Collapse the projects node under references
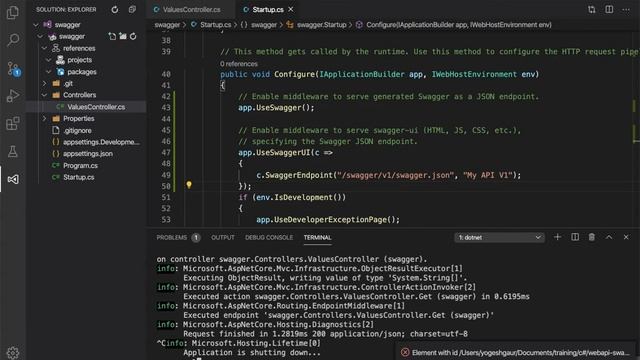The image size is (640, 360). coord(48,60)
